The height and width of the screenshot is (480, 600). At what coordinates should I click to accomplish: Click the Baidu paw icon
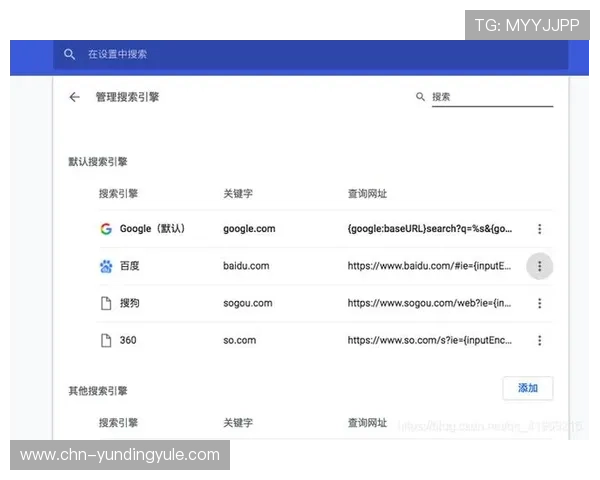tap(106, 266)
